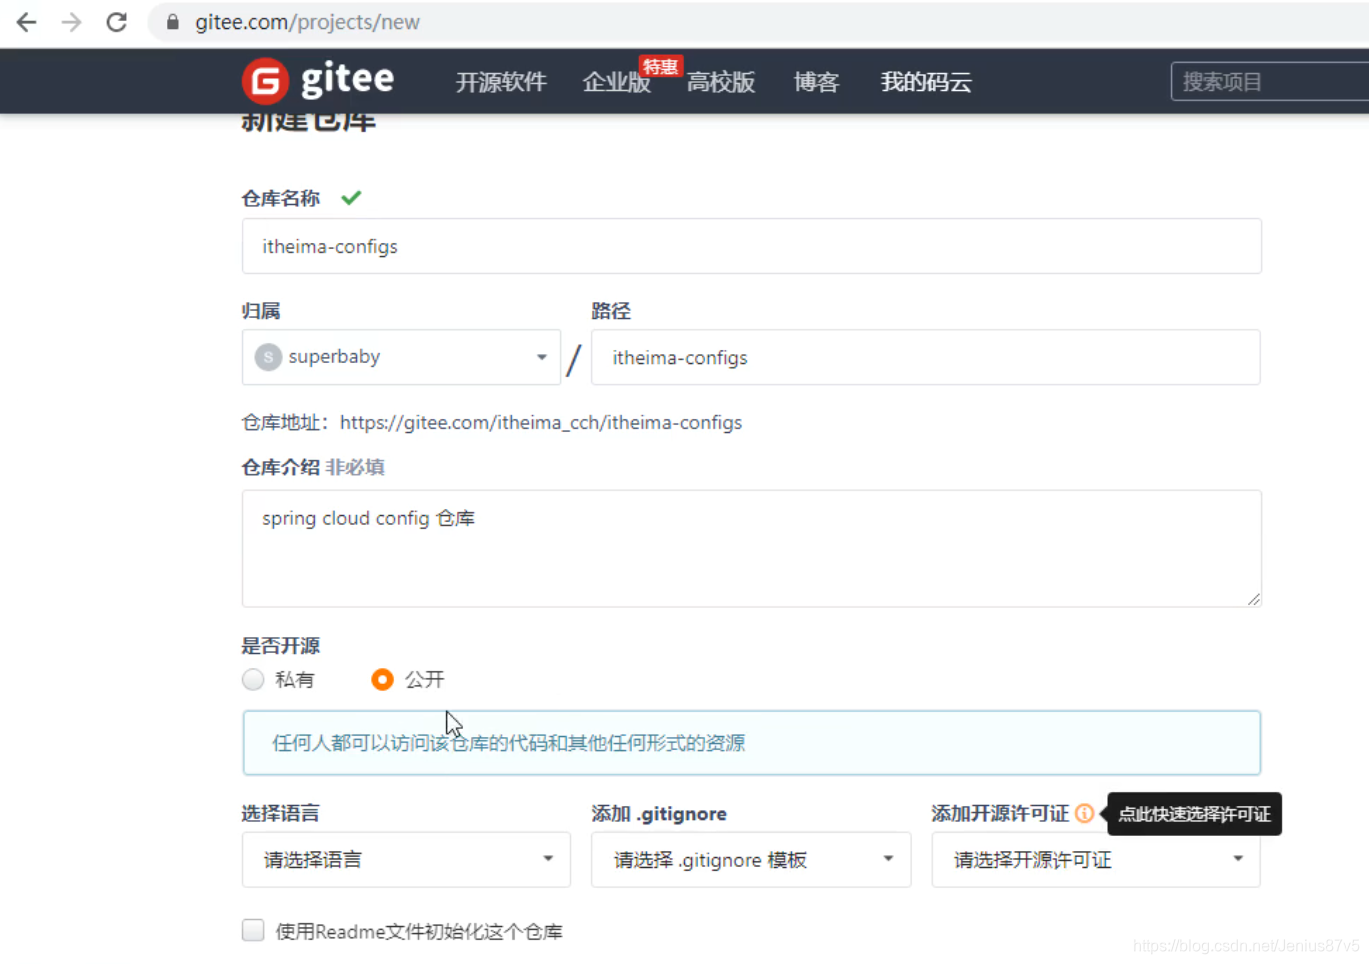This screenshot has width=1369, height=964.
Task: Click the 任何人都可以访问 info message
Action: [x=751, y=743]
